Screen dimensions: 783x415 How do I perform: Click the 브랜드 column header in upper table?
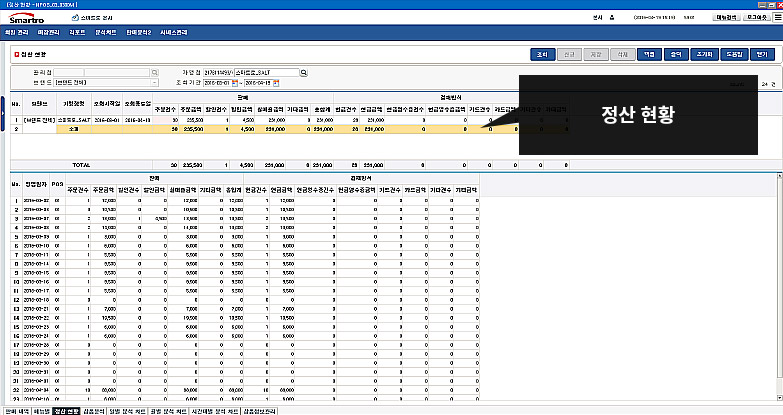(39, 104)
